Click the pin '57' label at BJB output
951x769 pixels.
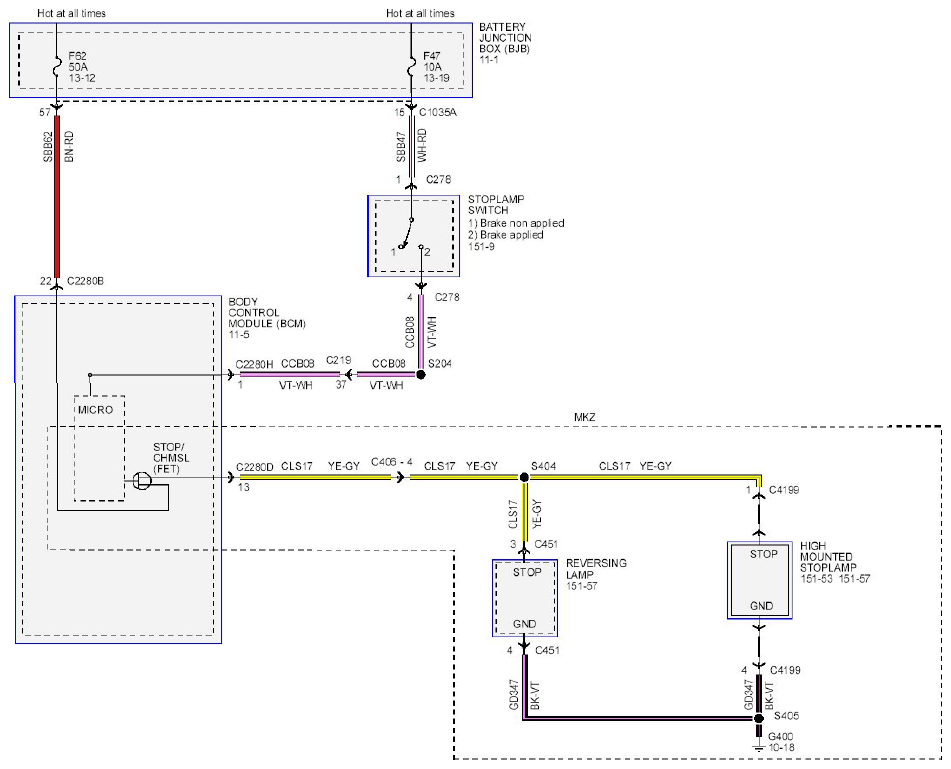45,112
